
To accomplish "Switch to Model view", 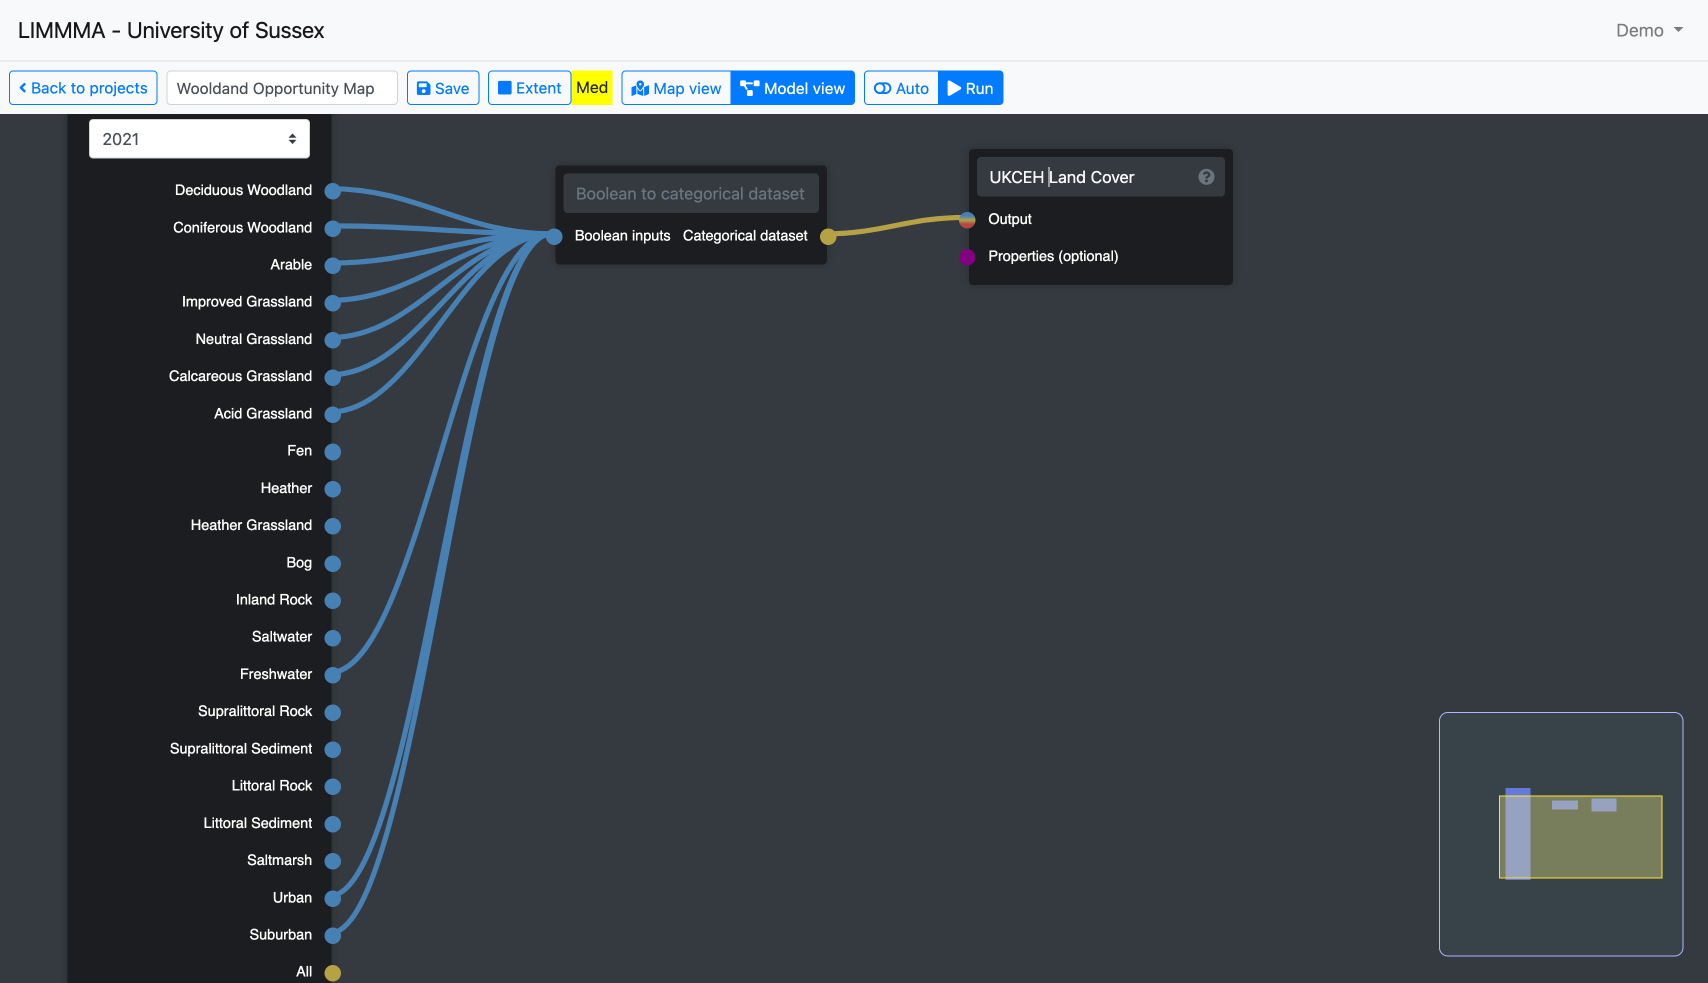I will tap(793, 88).
